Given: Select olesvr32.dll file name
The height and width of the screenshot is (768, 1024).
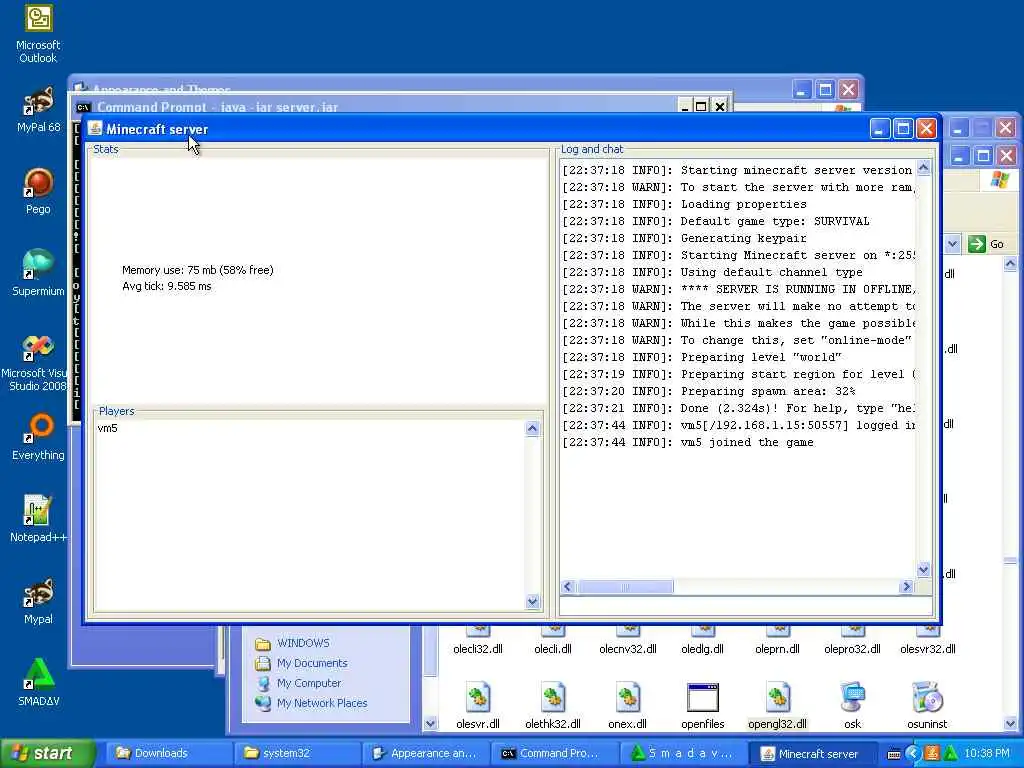Looking at the screenshot, I should point(927,649).
